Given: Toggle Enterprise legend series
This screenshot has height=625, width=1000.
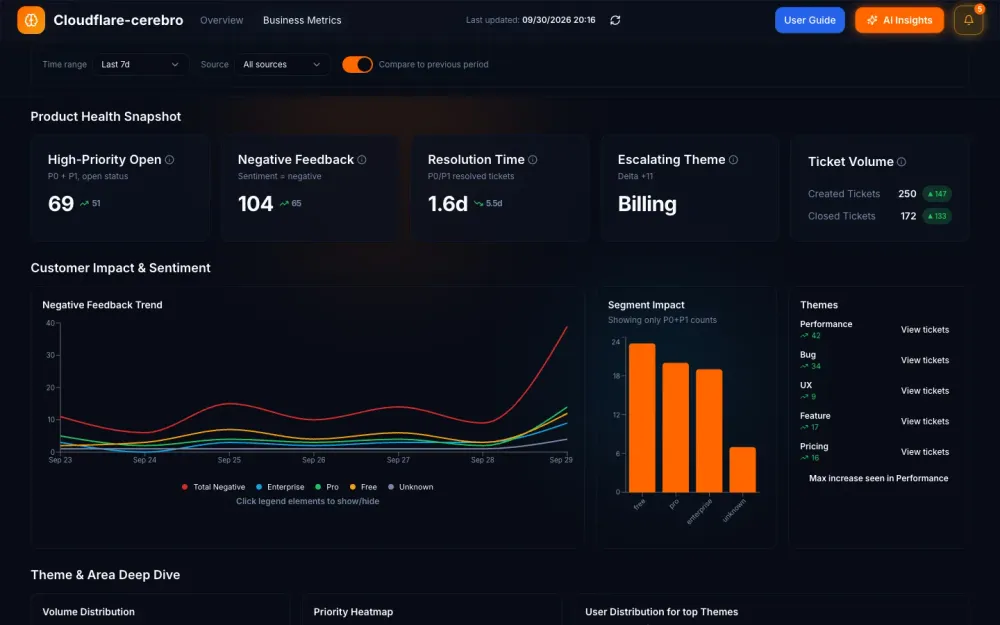Looking at the screenshot, I should point(280,487).
